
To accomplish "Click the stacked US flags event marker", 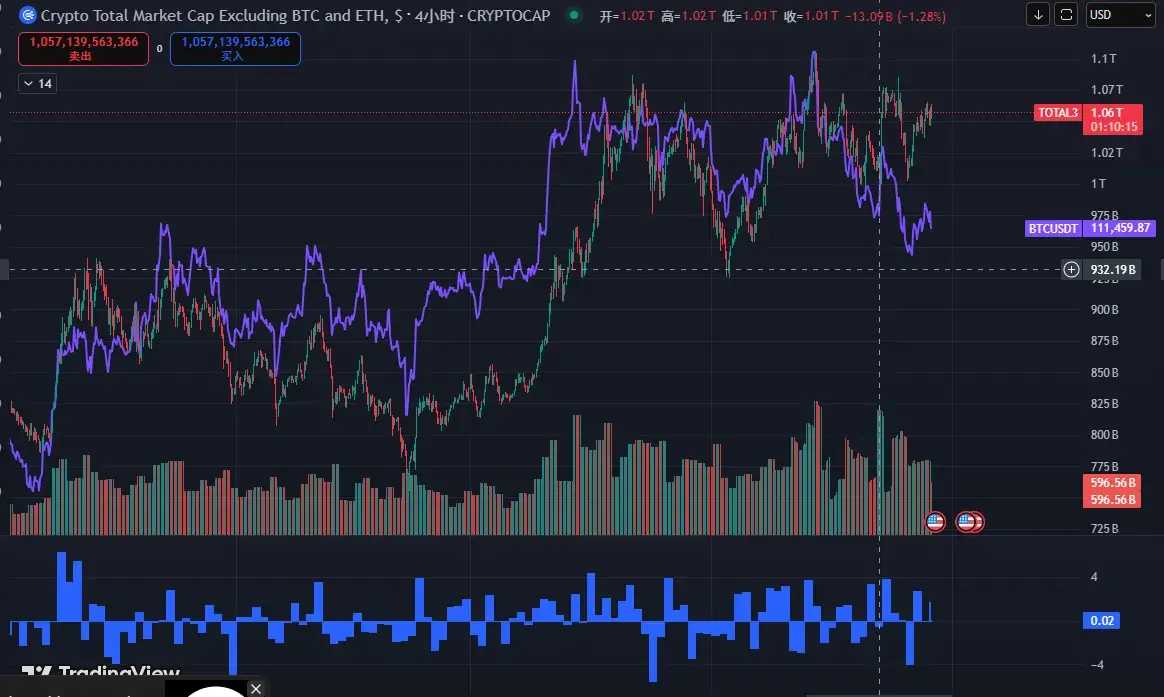I will (970, 521).
